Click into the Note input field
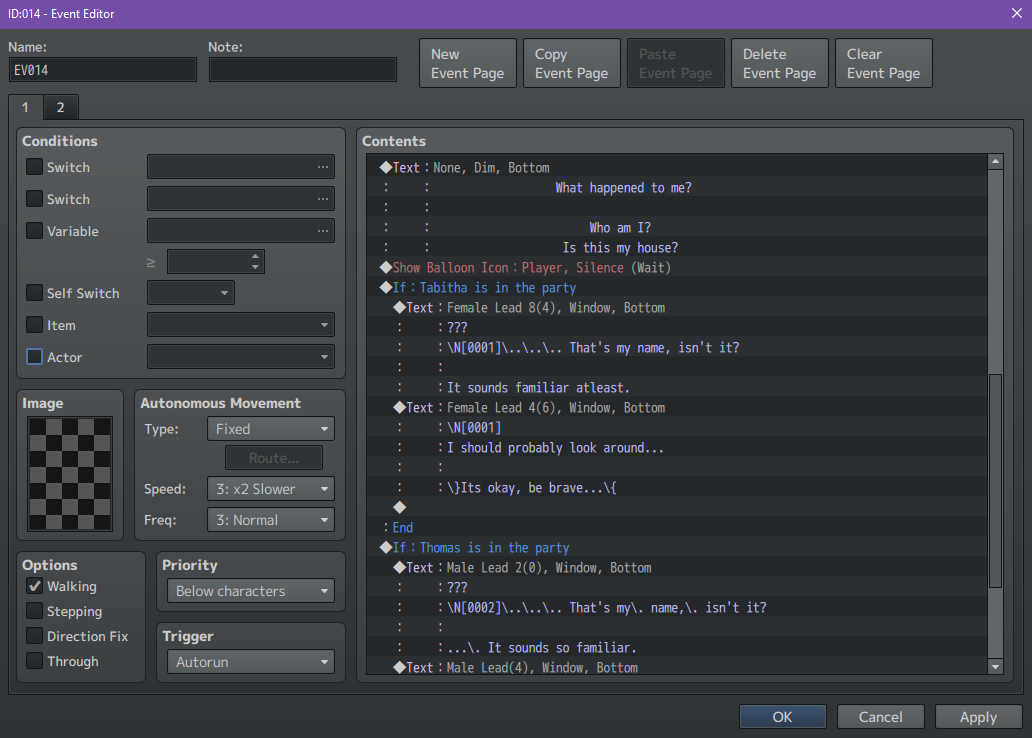The image size is (1032, 738). pyautogui.click(x=303, y=70)
